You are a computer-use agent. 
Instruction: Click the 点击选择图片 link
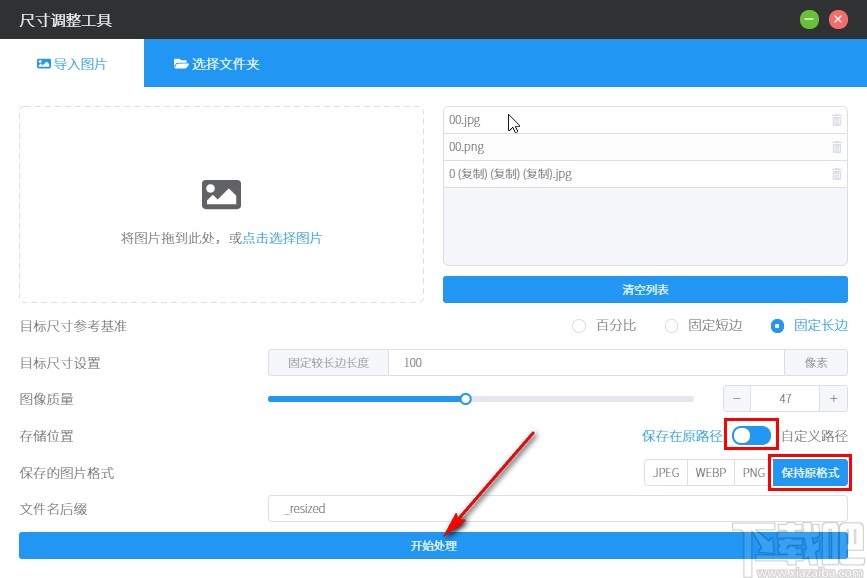point(281,237)
